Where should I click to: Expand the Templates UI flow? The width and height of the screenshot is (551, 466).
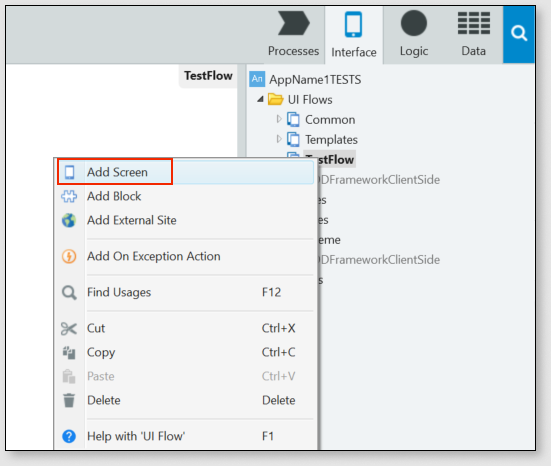pos(279,139)
